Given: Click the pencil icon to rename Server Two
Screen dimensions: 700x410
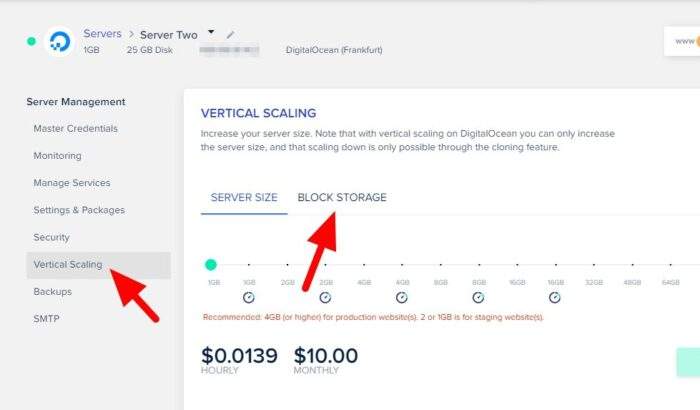Looking at the screenshot, I should pyautogui.click(x=230, y=34).
